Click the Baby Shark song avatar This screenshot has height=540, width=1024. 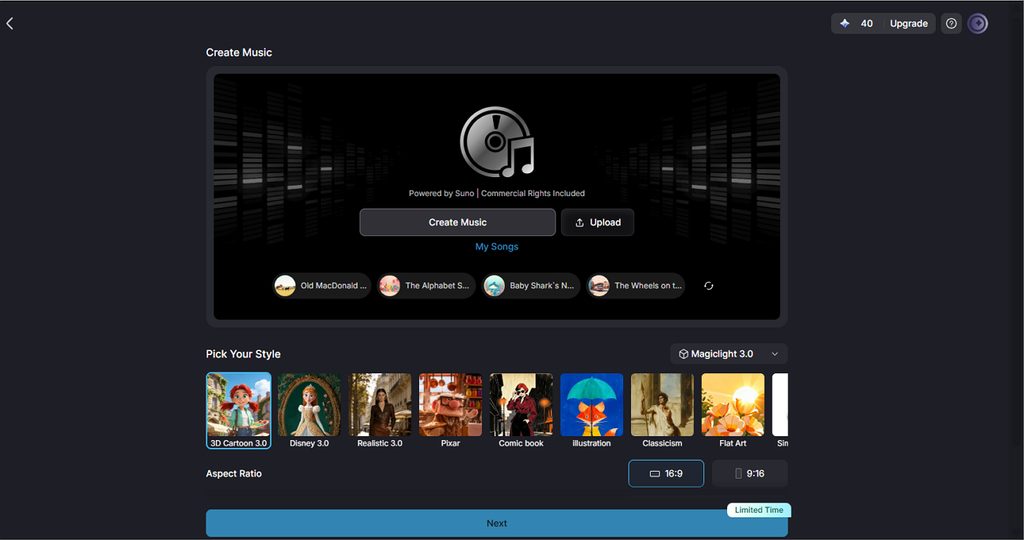494,286
